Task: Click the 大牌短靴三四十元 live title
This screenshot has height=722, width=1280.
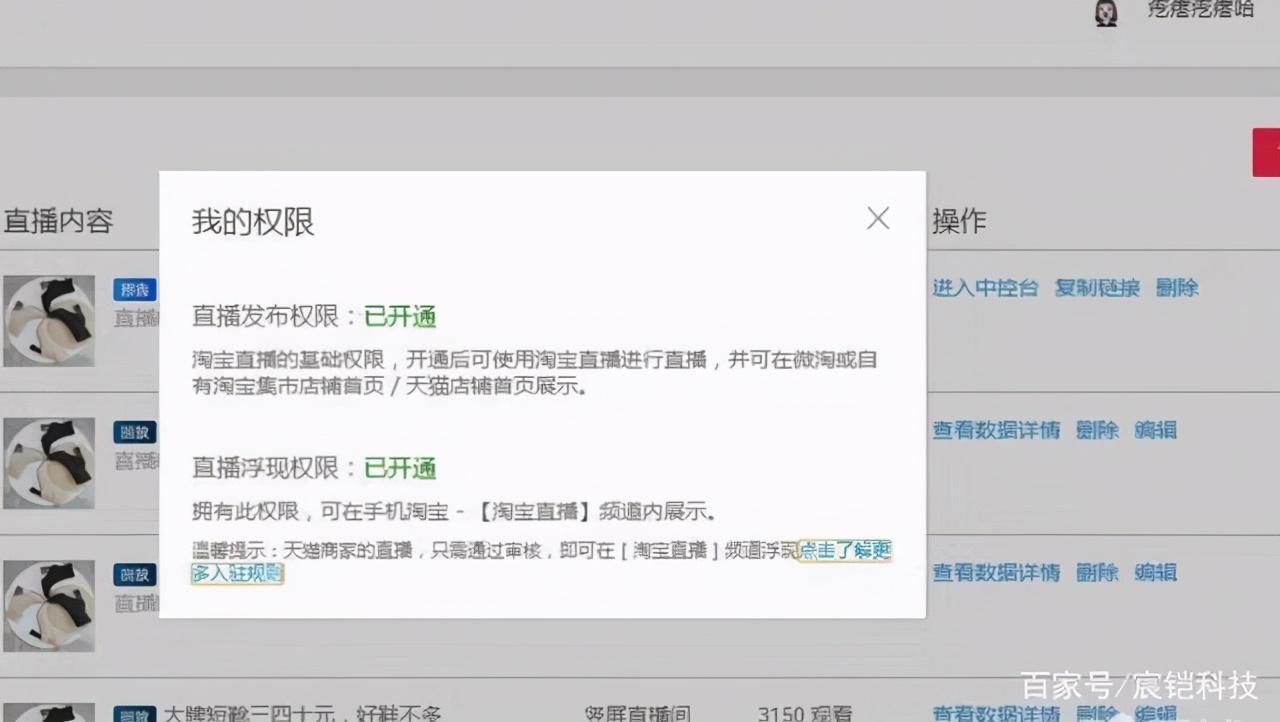Action: click(x=302, y=713)
